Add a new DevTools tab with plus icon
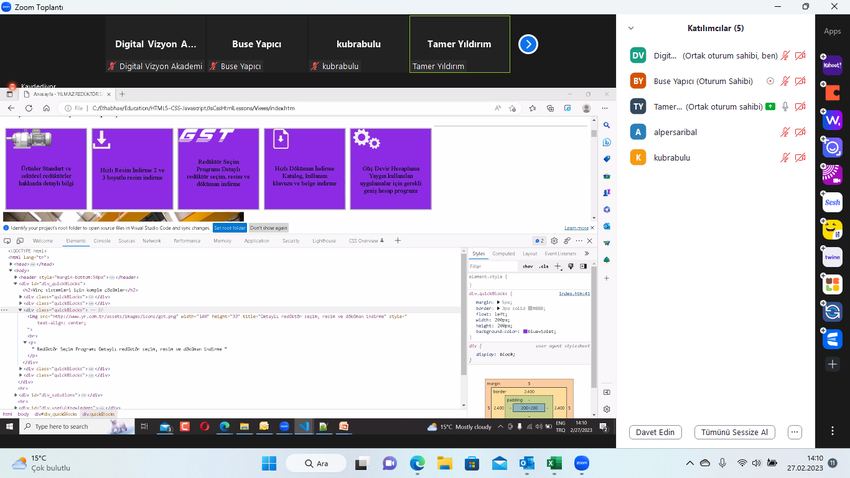The width and height of the screenshot is (850, 478). pyautogui.click(x=398, y=241)
